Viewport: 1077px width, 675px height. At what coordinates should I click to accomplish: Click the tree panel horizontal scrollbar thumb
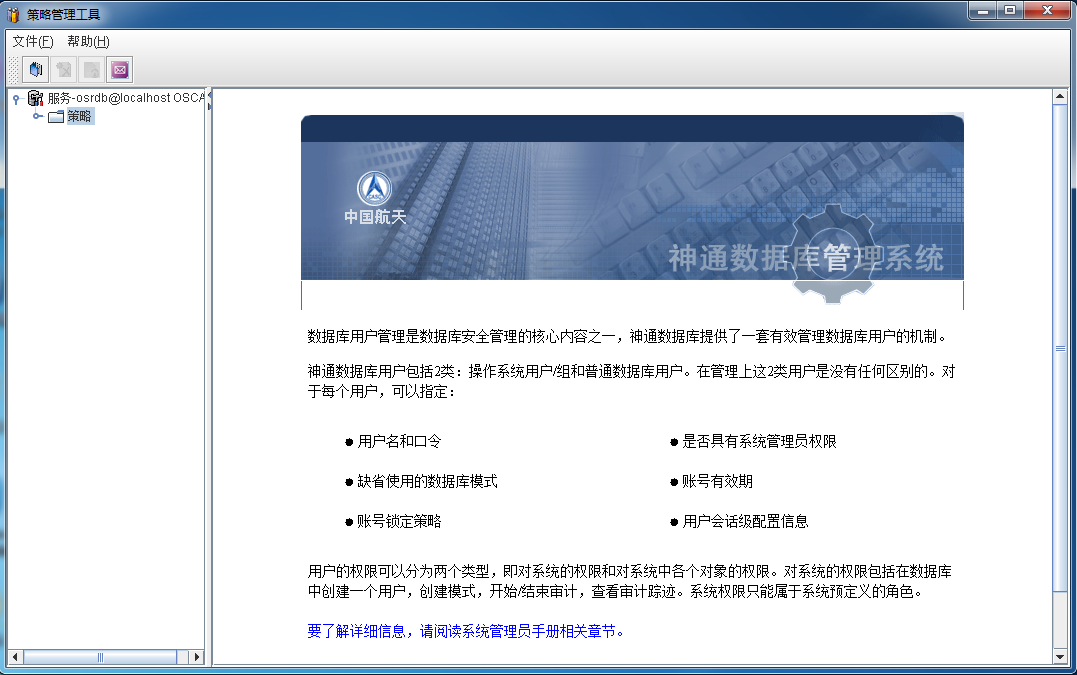tap(99, 657)
